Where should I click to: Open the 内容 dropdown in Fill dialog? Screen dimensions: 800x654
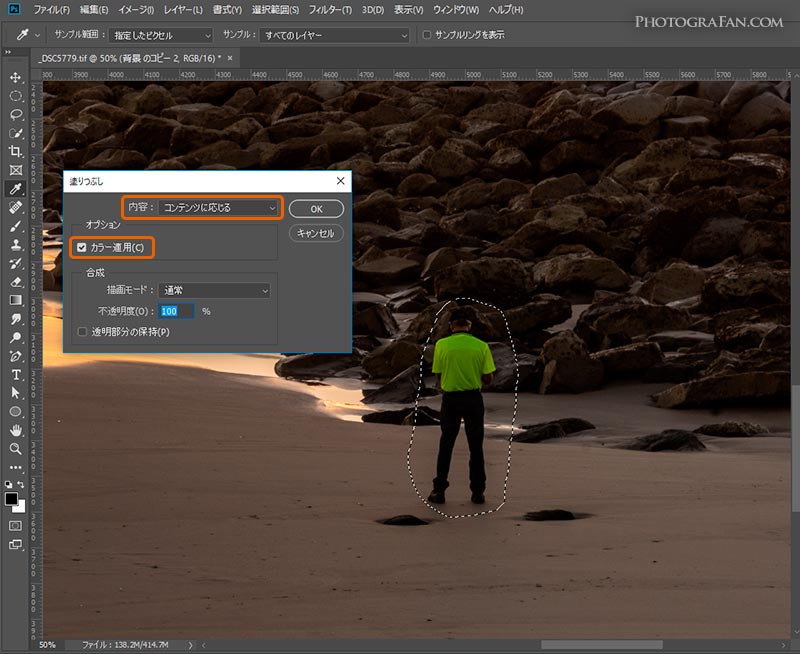point(219,208)
